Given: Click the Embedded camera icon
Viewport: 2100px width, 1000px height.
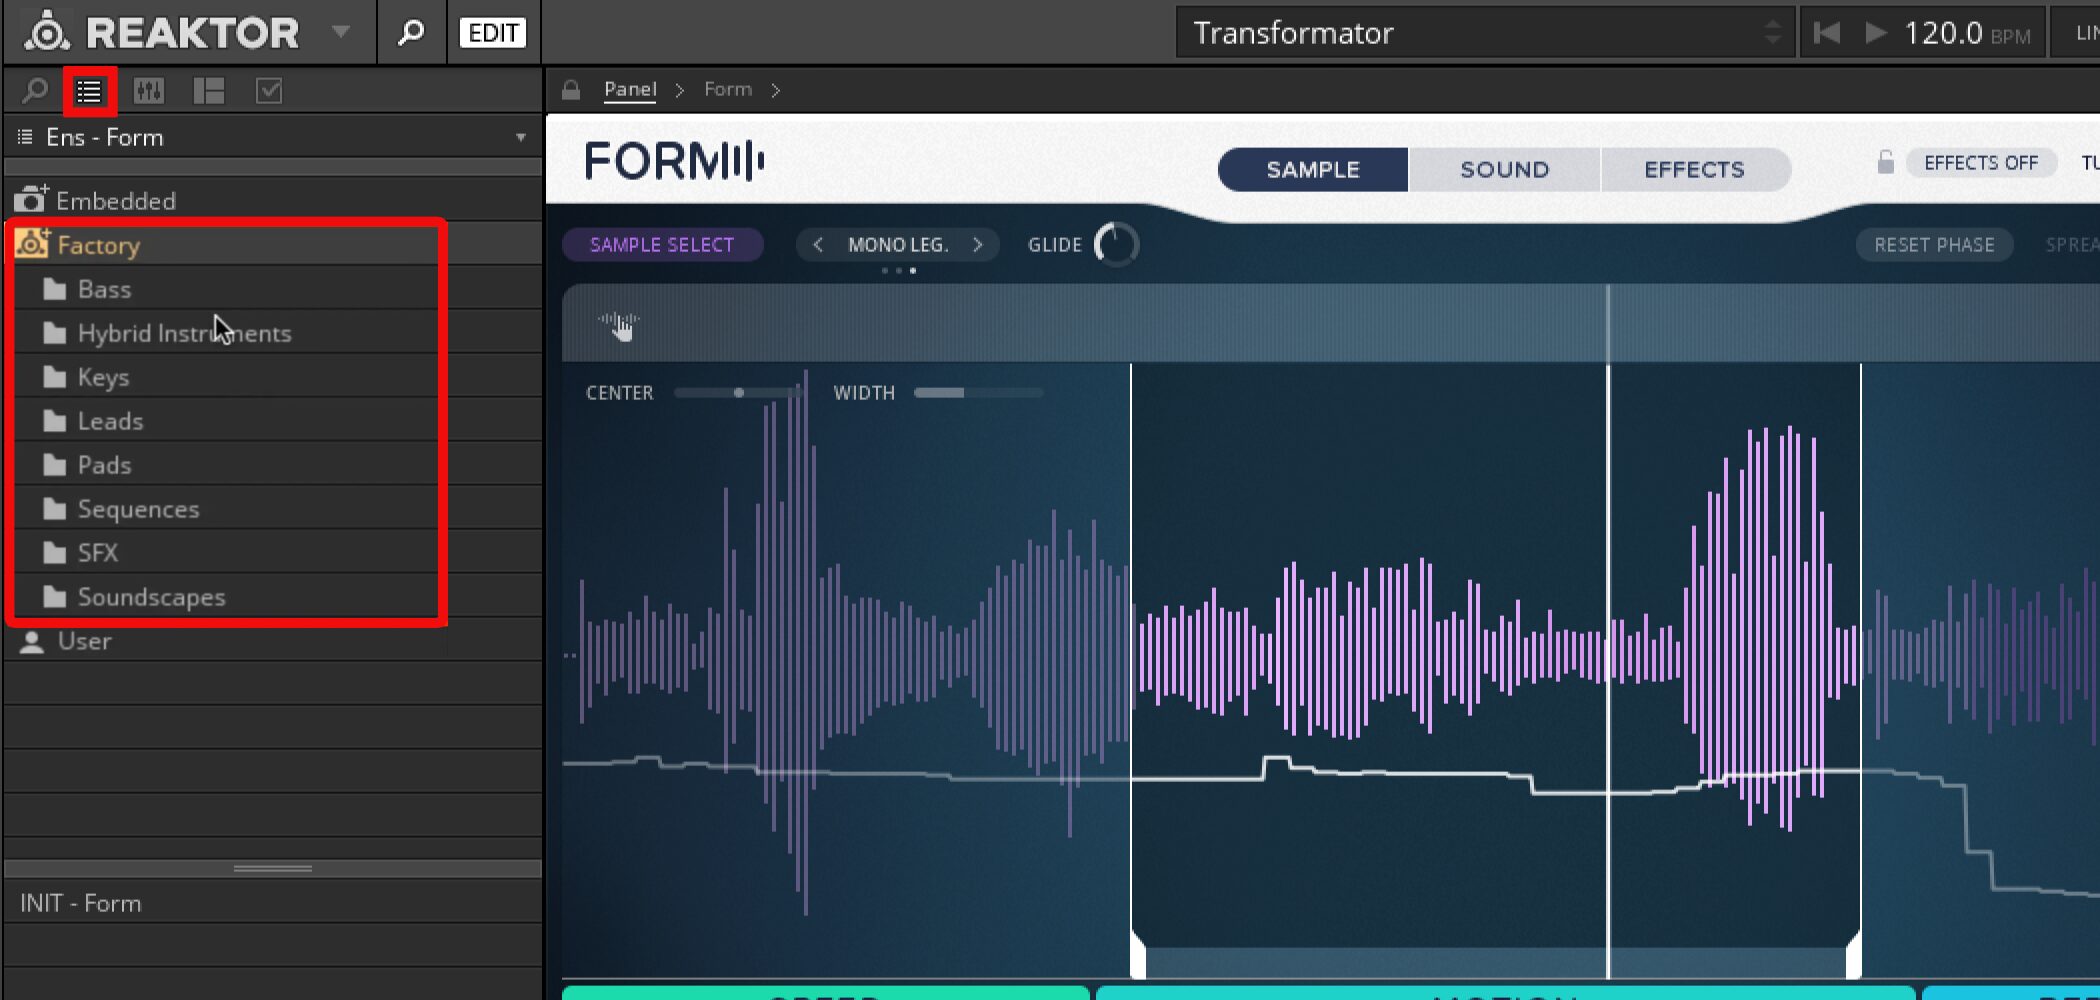Looking at the screenshot, I should pos(31,199).
